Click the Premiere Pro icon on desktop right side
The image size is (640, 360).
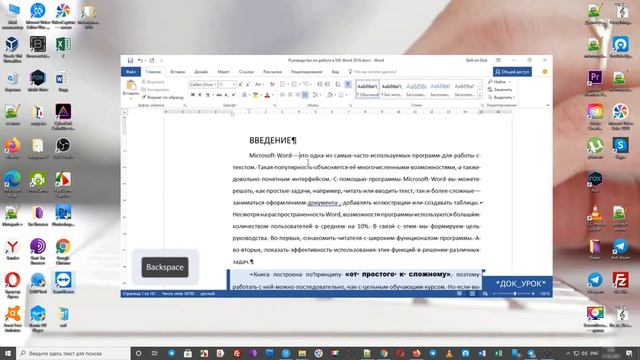tap(595, 81)
